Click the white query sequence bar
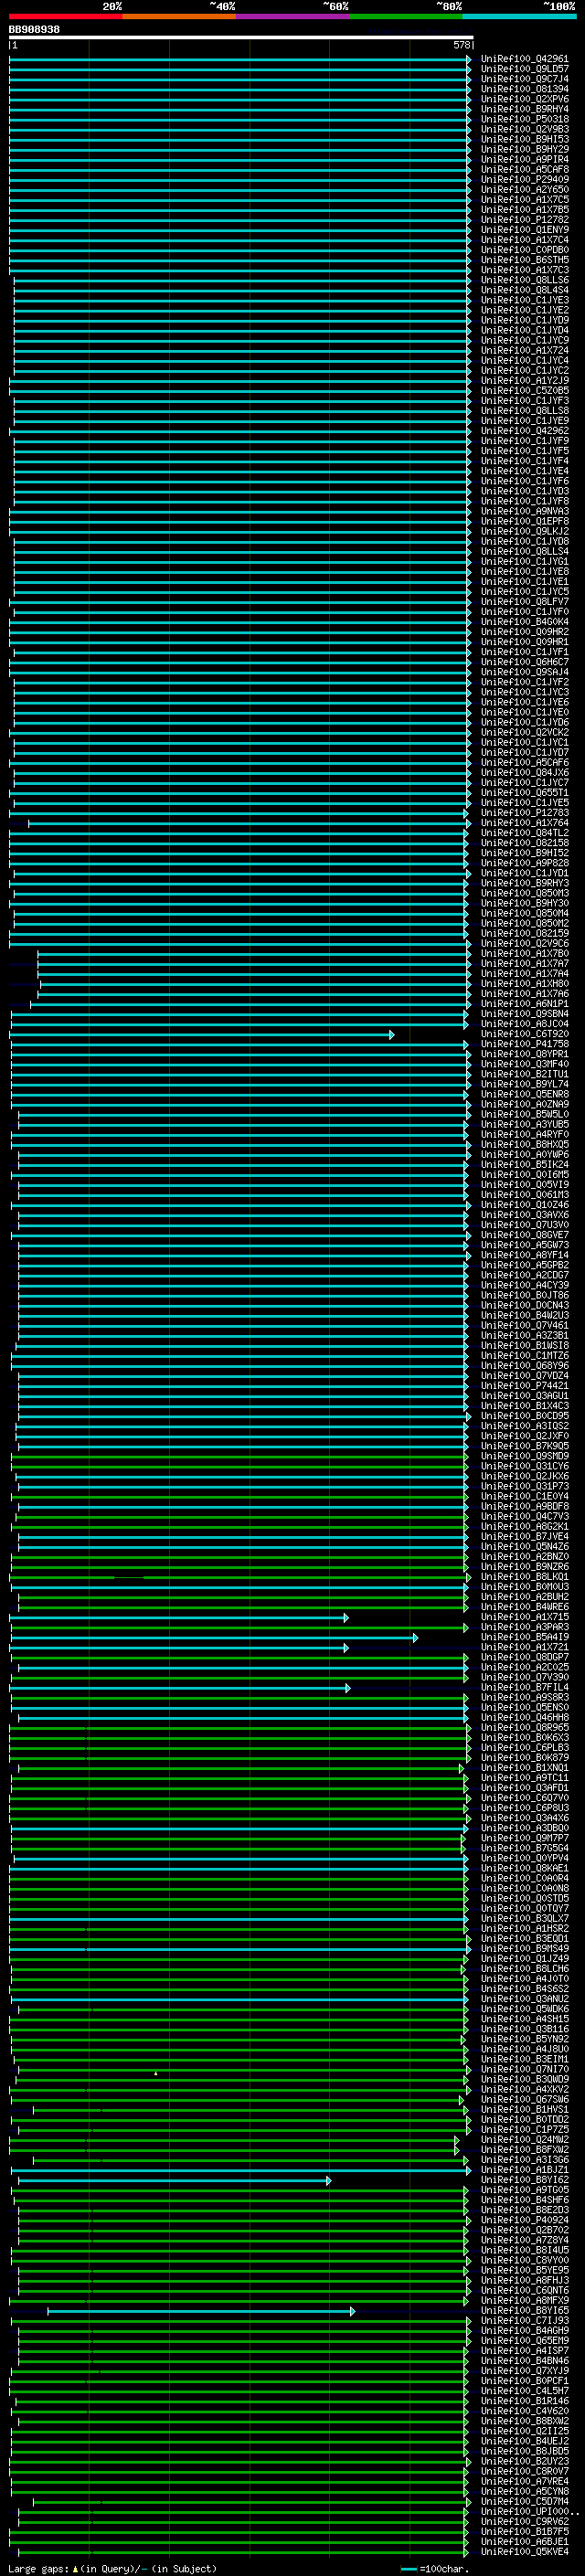 click(241, 37)
